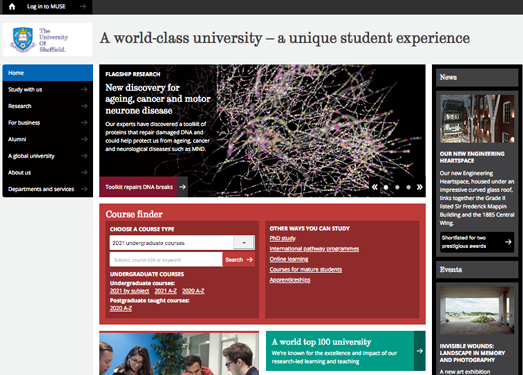Click the subject or keyword search field

[x=166, y=260]
